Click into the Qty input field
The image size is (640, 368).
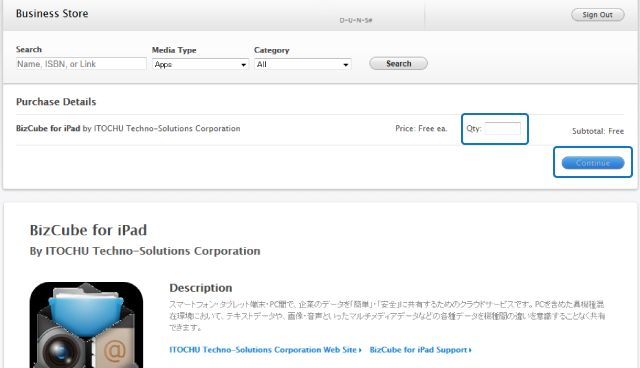(502, 129)
